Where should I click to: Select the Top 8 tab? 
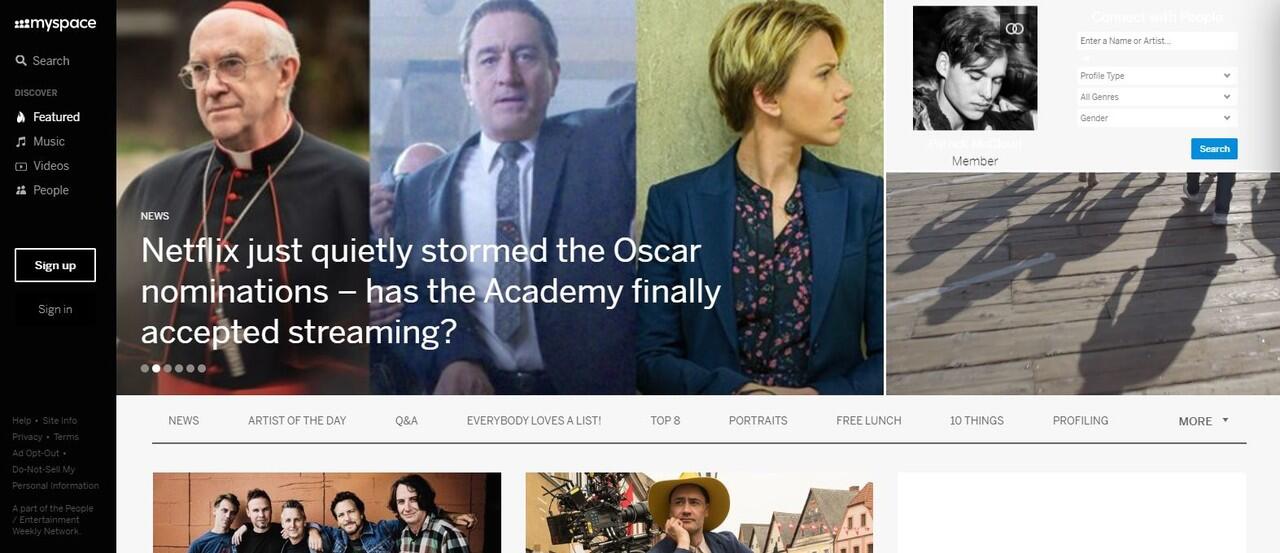665,421
